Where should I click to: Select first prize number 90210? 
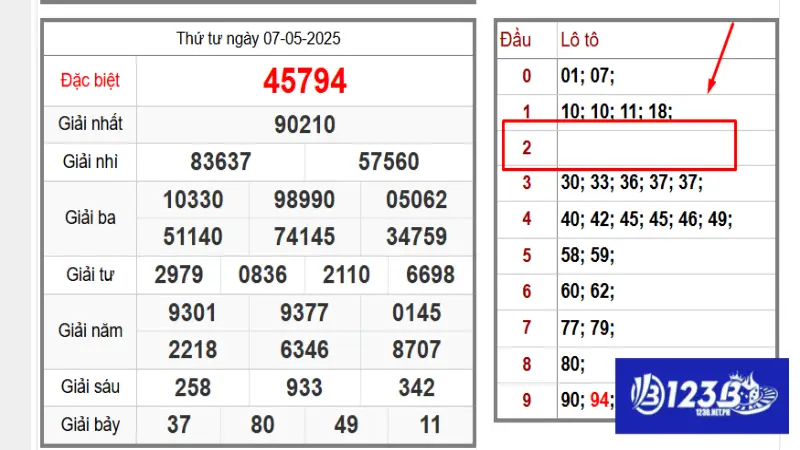(305, 124)
